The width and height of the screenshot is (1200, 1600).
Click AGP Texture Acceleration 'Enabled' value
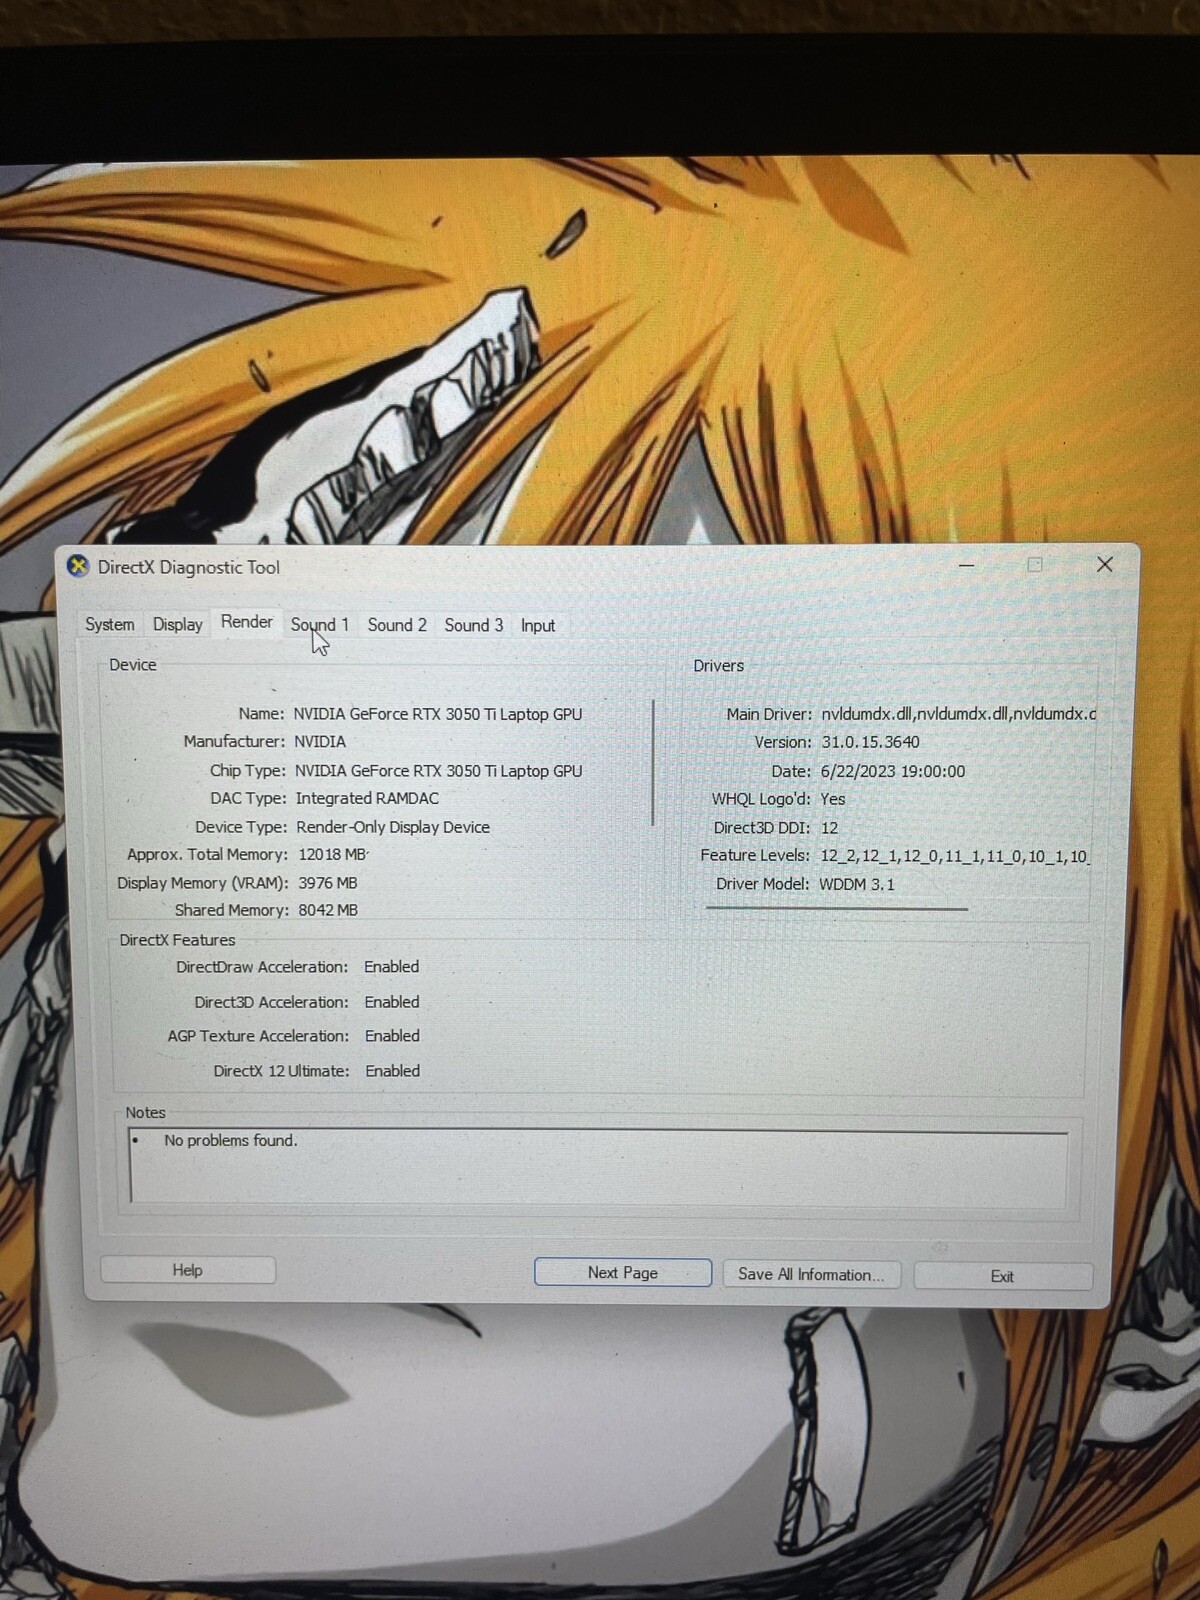pyautogui.click(x=392, y=1036)
